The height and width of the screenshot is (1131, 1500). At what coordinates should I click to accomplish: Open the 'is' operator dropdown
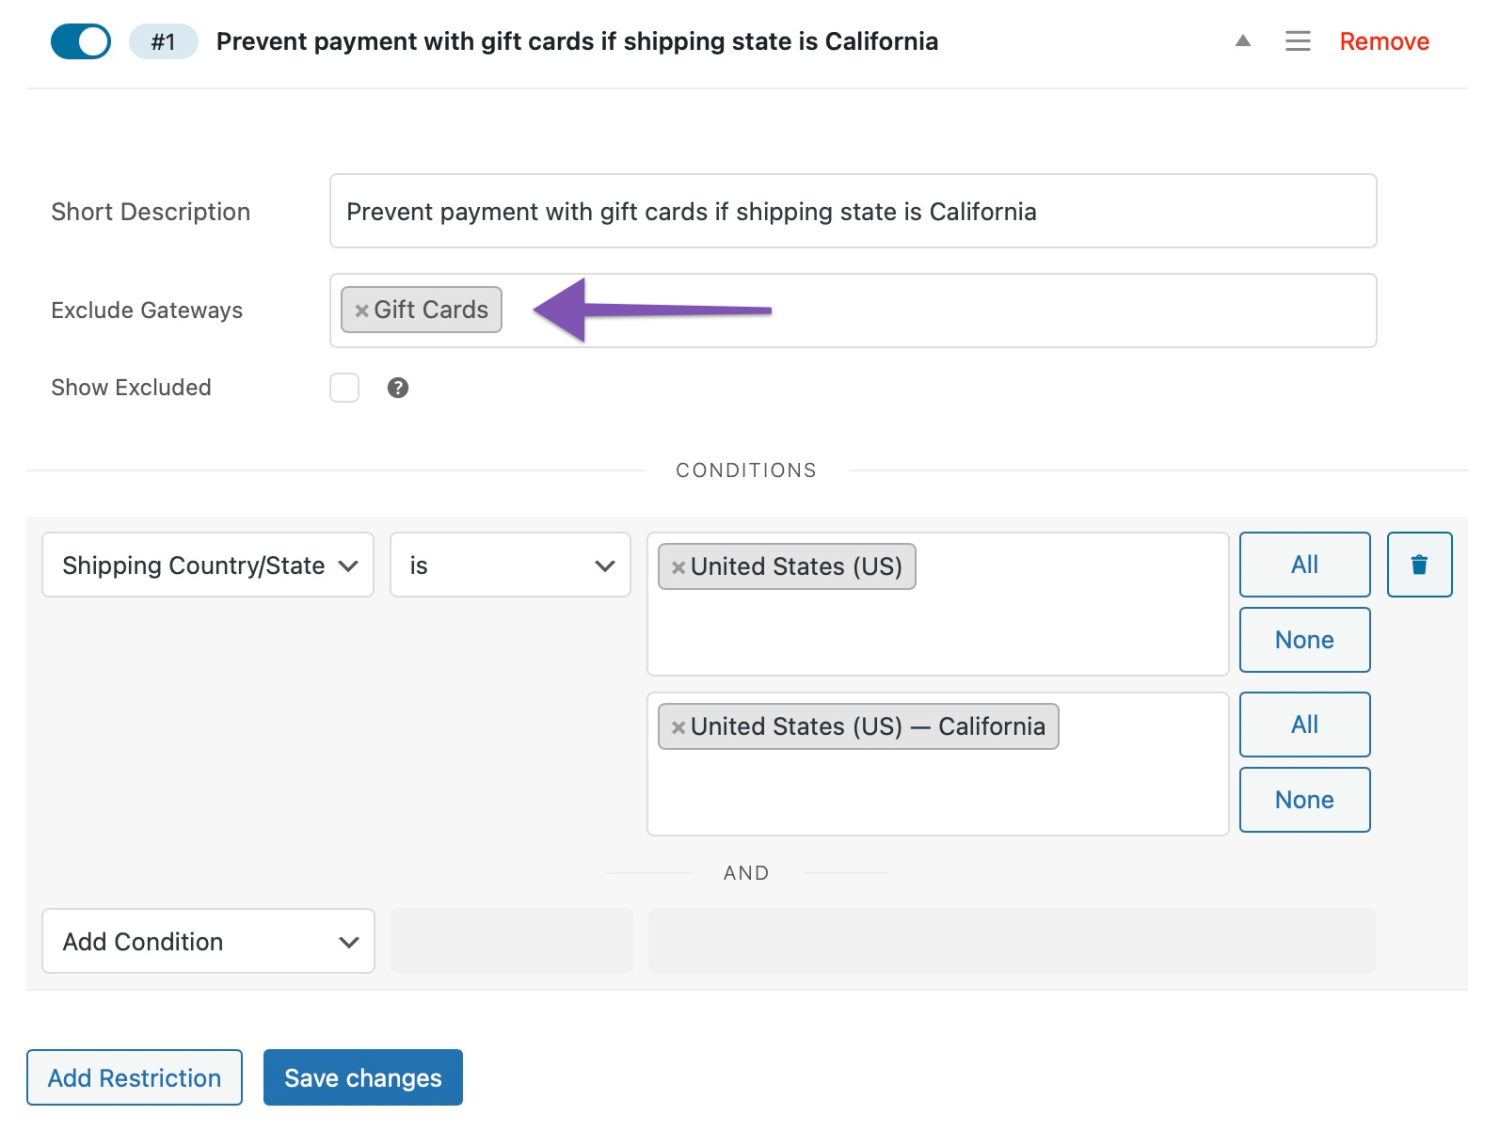click(x=510, y=565)
